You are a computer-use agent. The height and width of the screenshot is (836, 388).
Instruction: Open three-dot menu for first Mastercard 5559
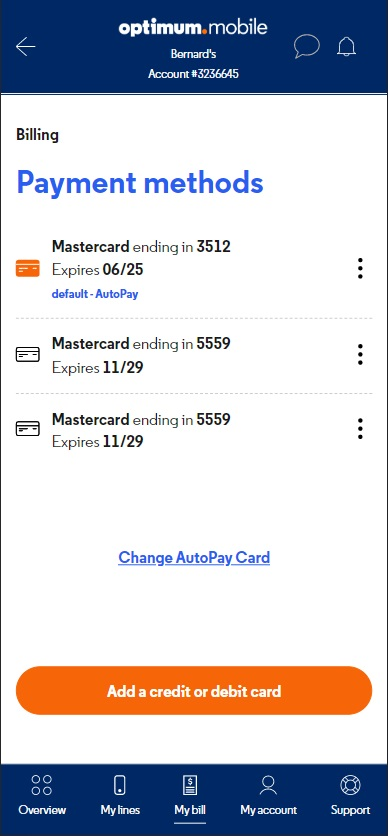coord(360,355)
